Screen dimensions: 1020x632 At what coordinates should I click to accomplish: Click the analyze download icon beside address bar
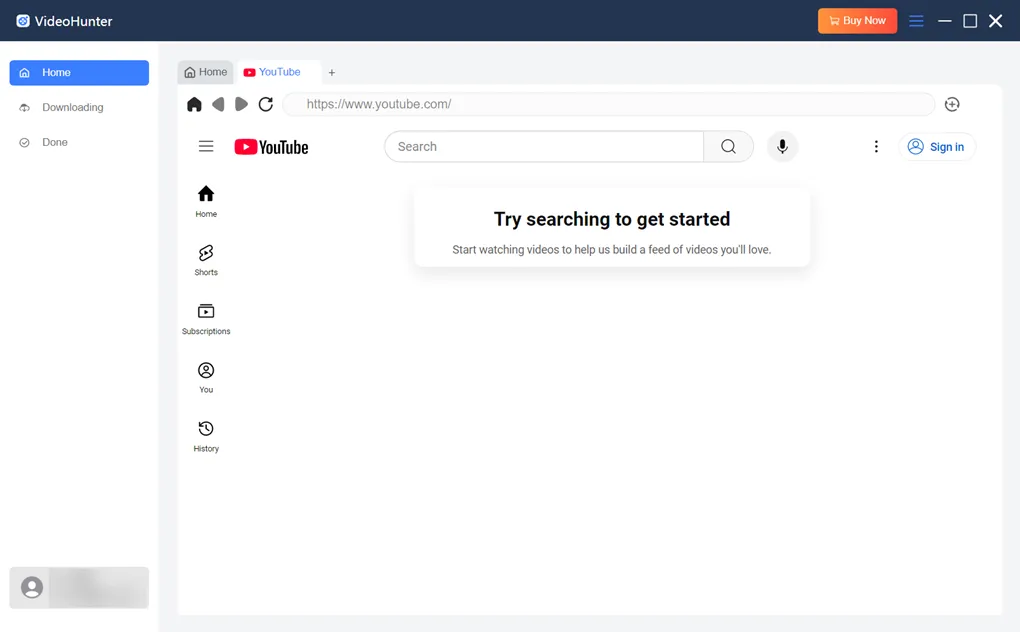click(x=952, y=104)
